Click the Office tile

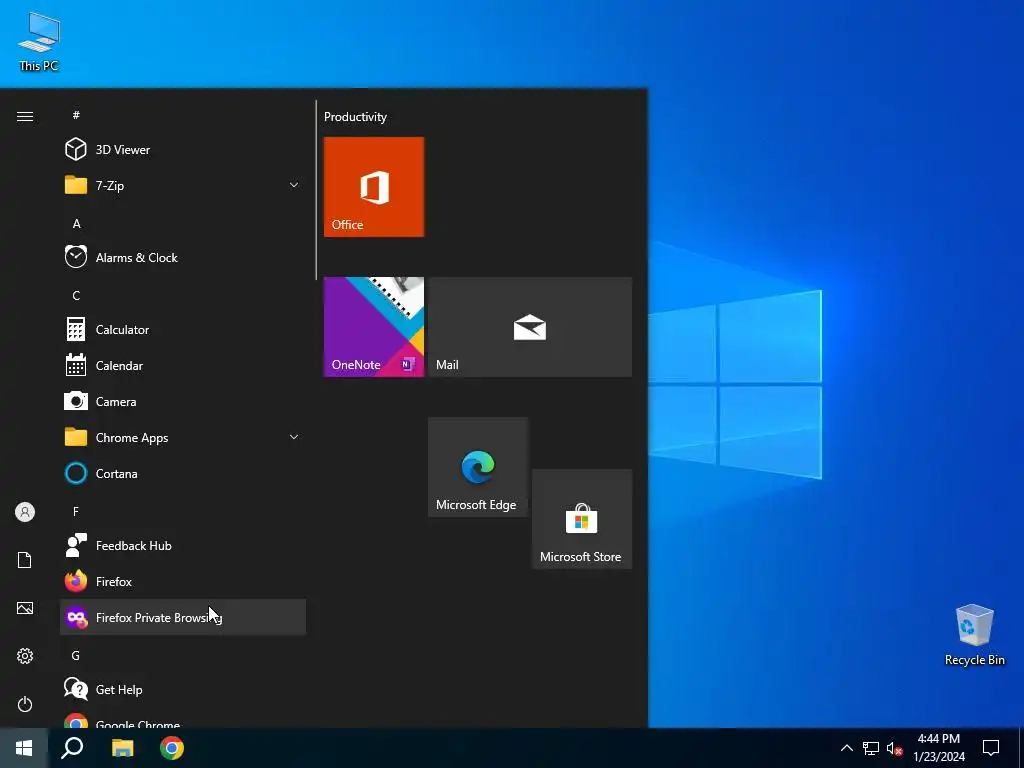(x=374, y=187)
